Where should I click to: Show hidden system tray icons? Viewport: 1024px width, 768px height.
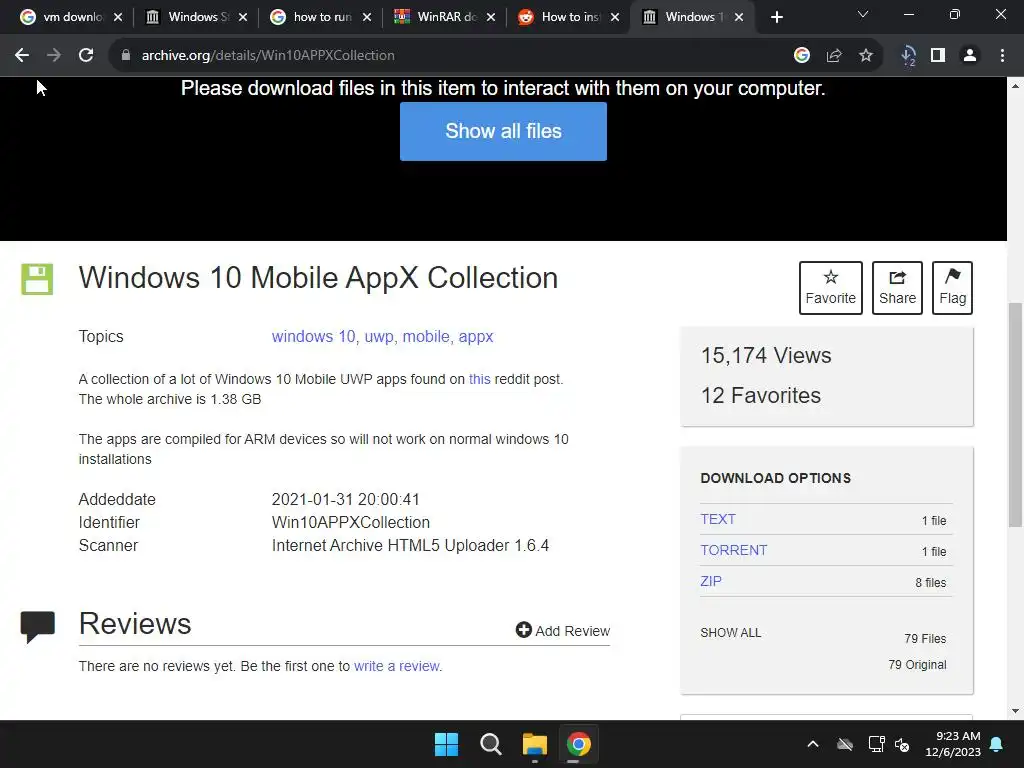click(x=813, y=744)
